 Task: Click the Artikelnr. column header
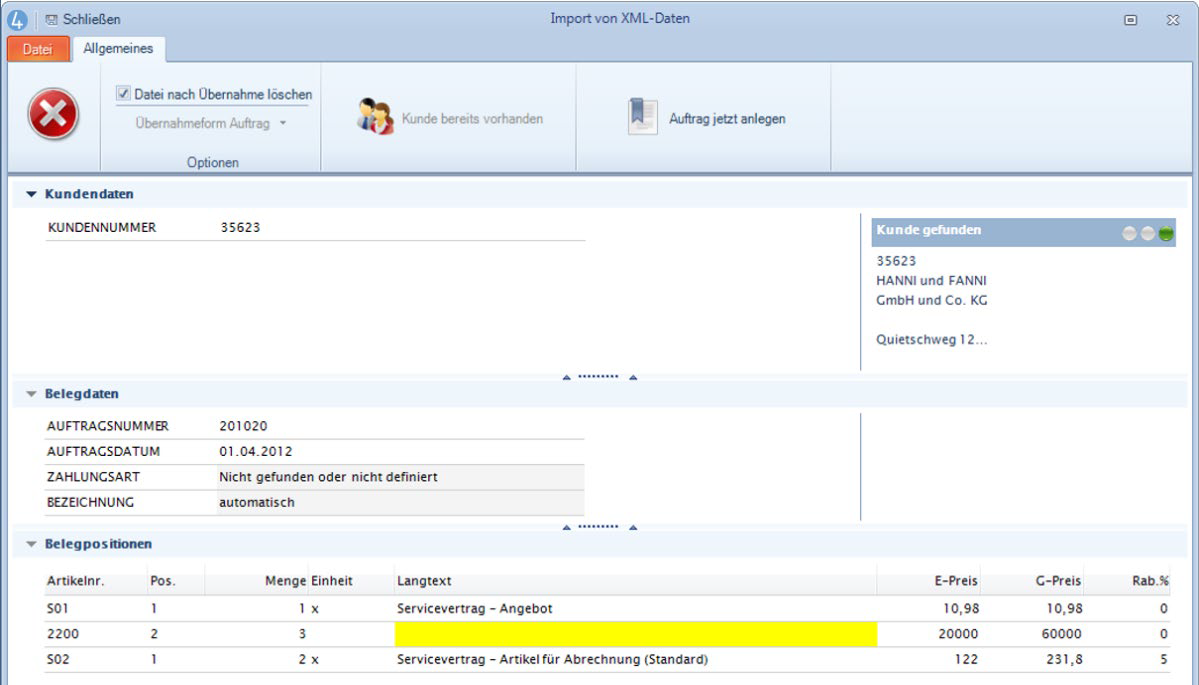pyautogui.click(x=75, y=581)
